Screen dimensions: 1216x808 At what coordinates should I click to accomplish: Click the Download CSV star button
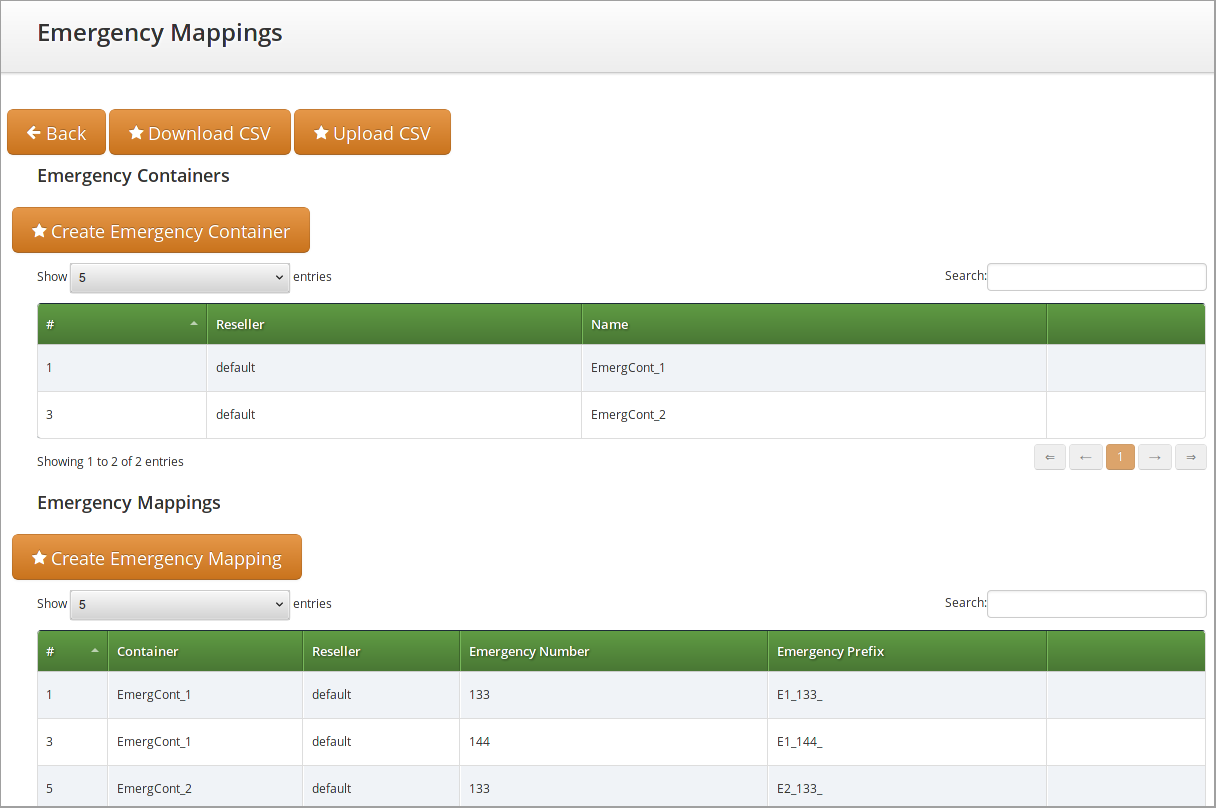199,133
